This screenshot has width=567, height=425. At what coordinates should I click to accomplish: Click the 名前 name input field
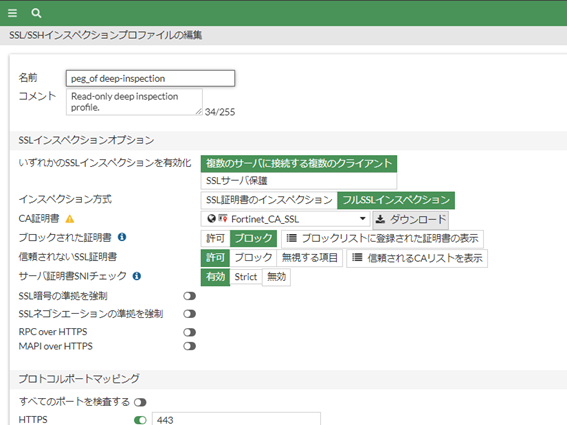click(x=150, y=78)
